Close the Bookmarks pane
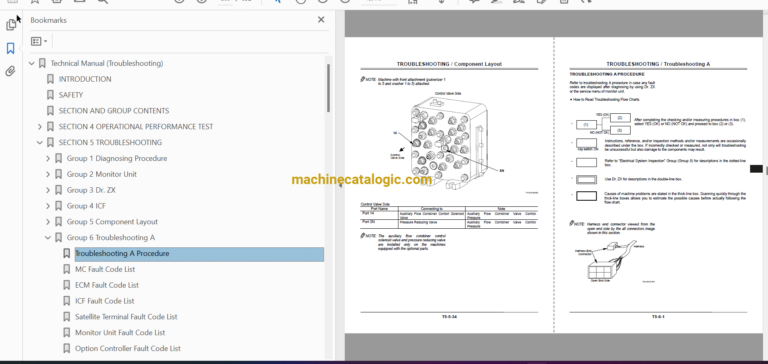This screenshot has height=364, width=768. click(x=321, y=20)
